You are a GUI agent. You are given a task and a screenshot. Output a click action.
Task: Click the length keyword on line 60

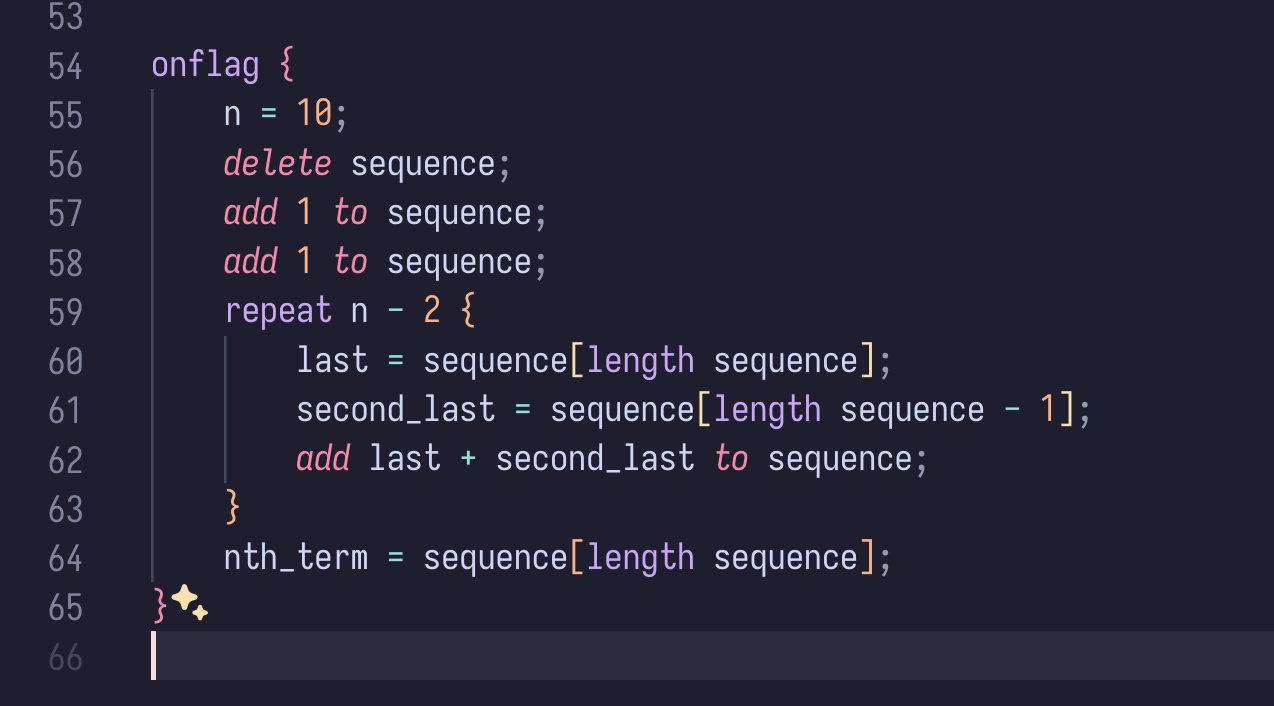pos(640,360)
